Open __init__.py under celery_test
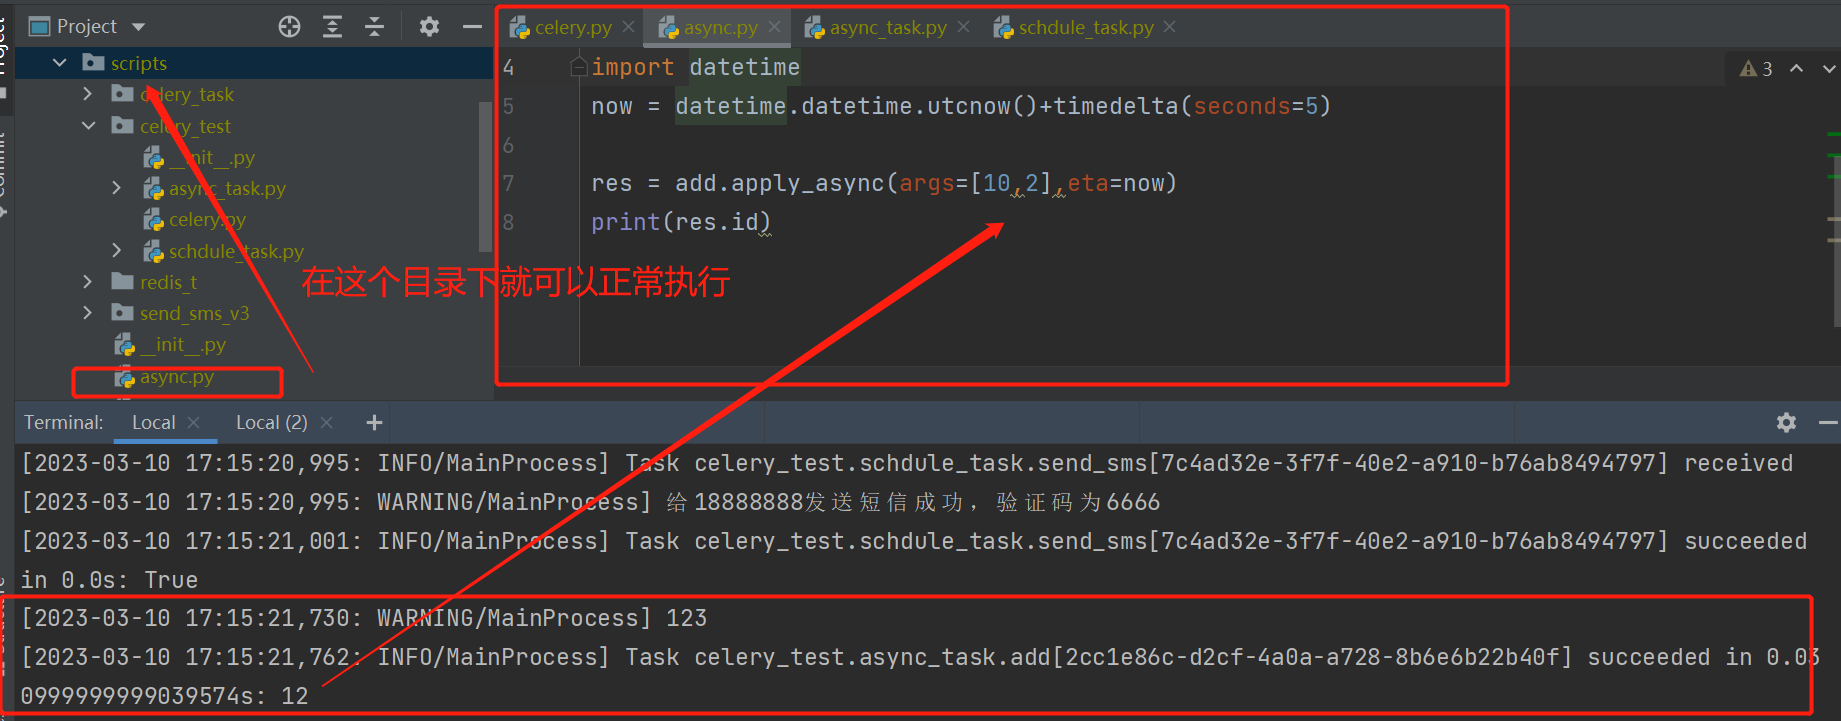The height and width of the screenshot is (721, 1841). (211, 157)
